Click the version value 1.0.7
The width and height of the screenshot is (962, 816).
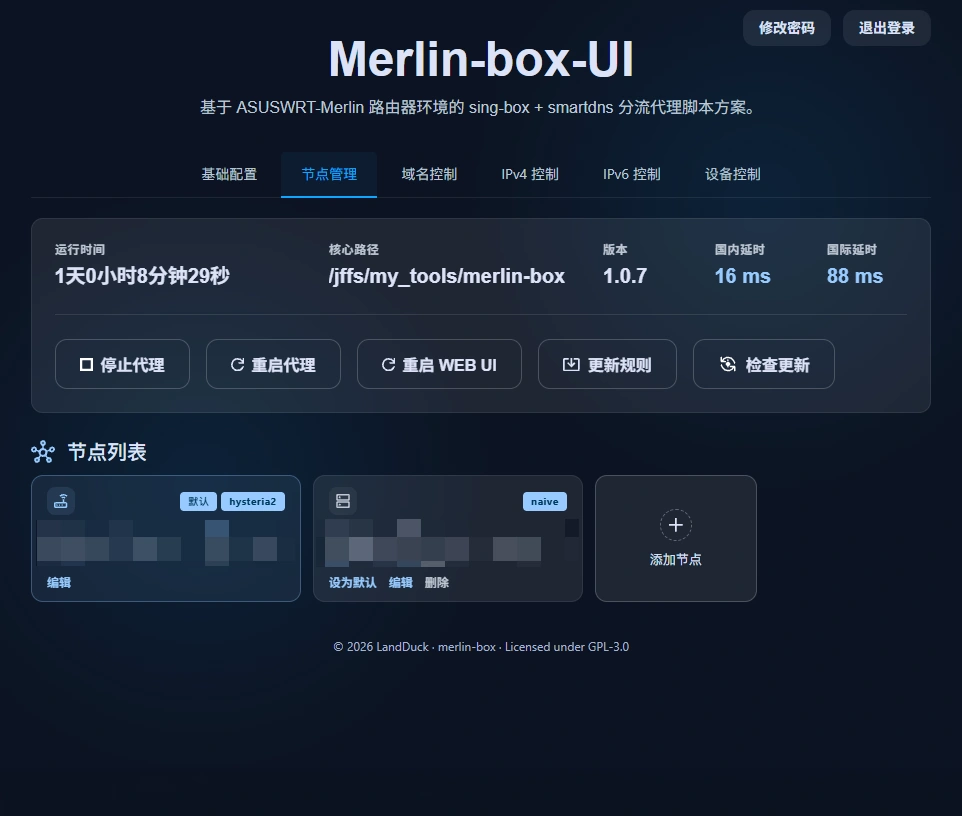pos(625,276)
